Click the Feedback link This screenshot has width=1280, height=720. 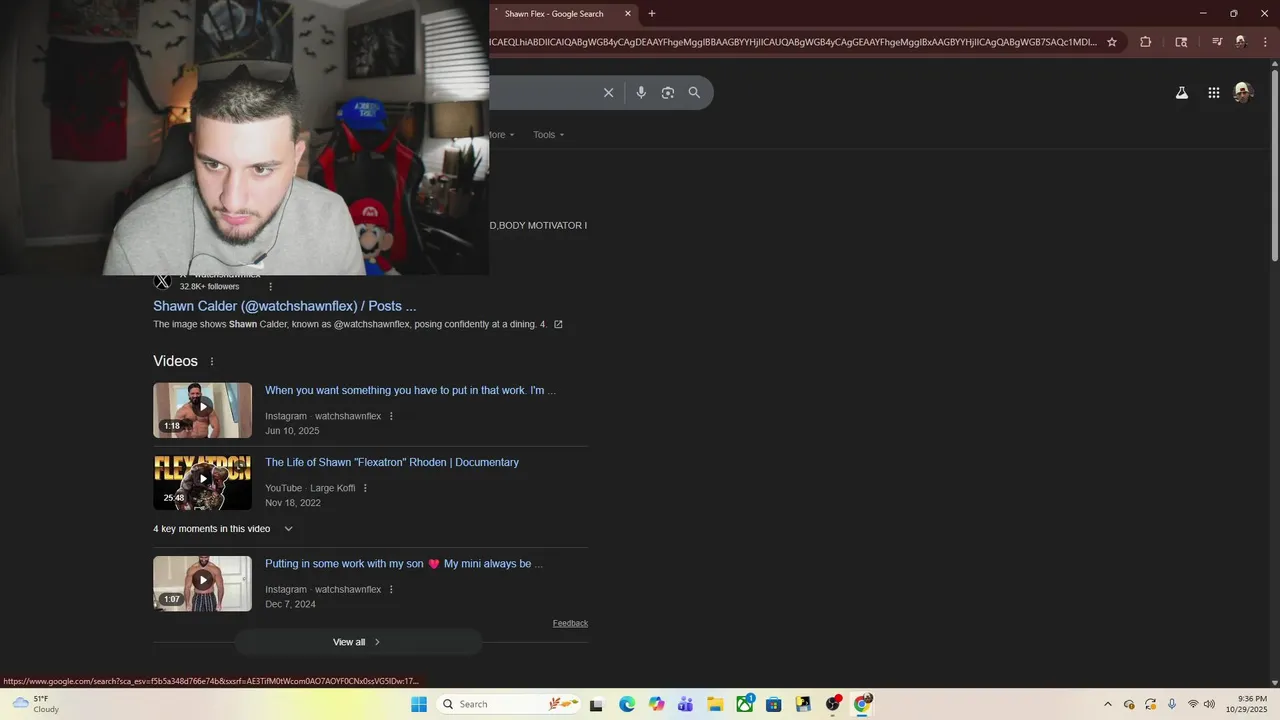coord(570,623)
